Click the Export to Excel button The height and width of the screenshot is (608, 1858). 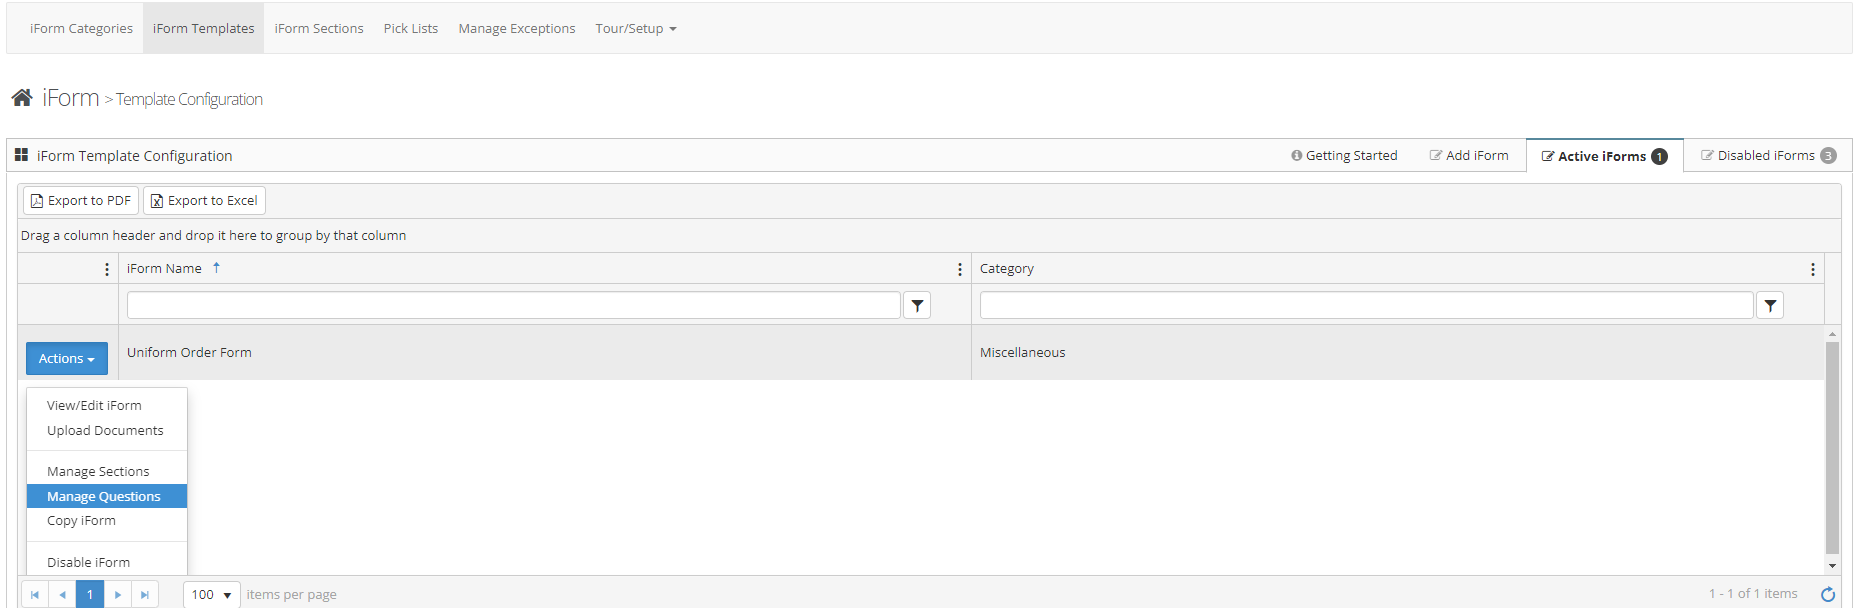click(204, 201)
